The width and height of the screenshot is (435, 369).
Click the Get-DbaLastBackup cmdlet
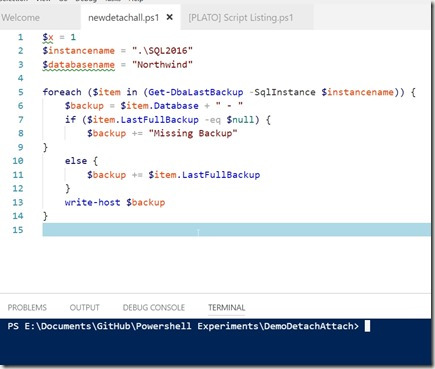[x=196, y=92]
